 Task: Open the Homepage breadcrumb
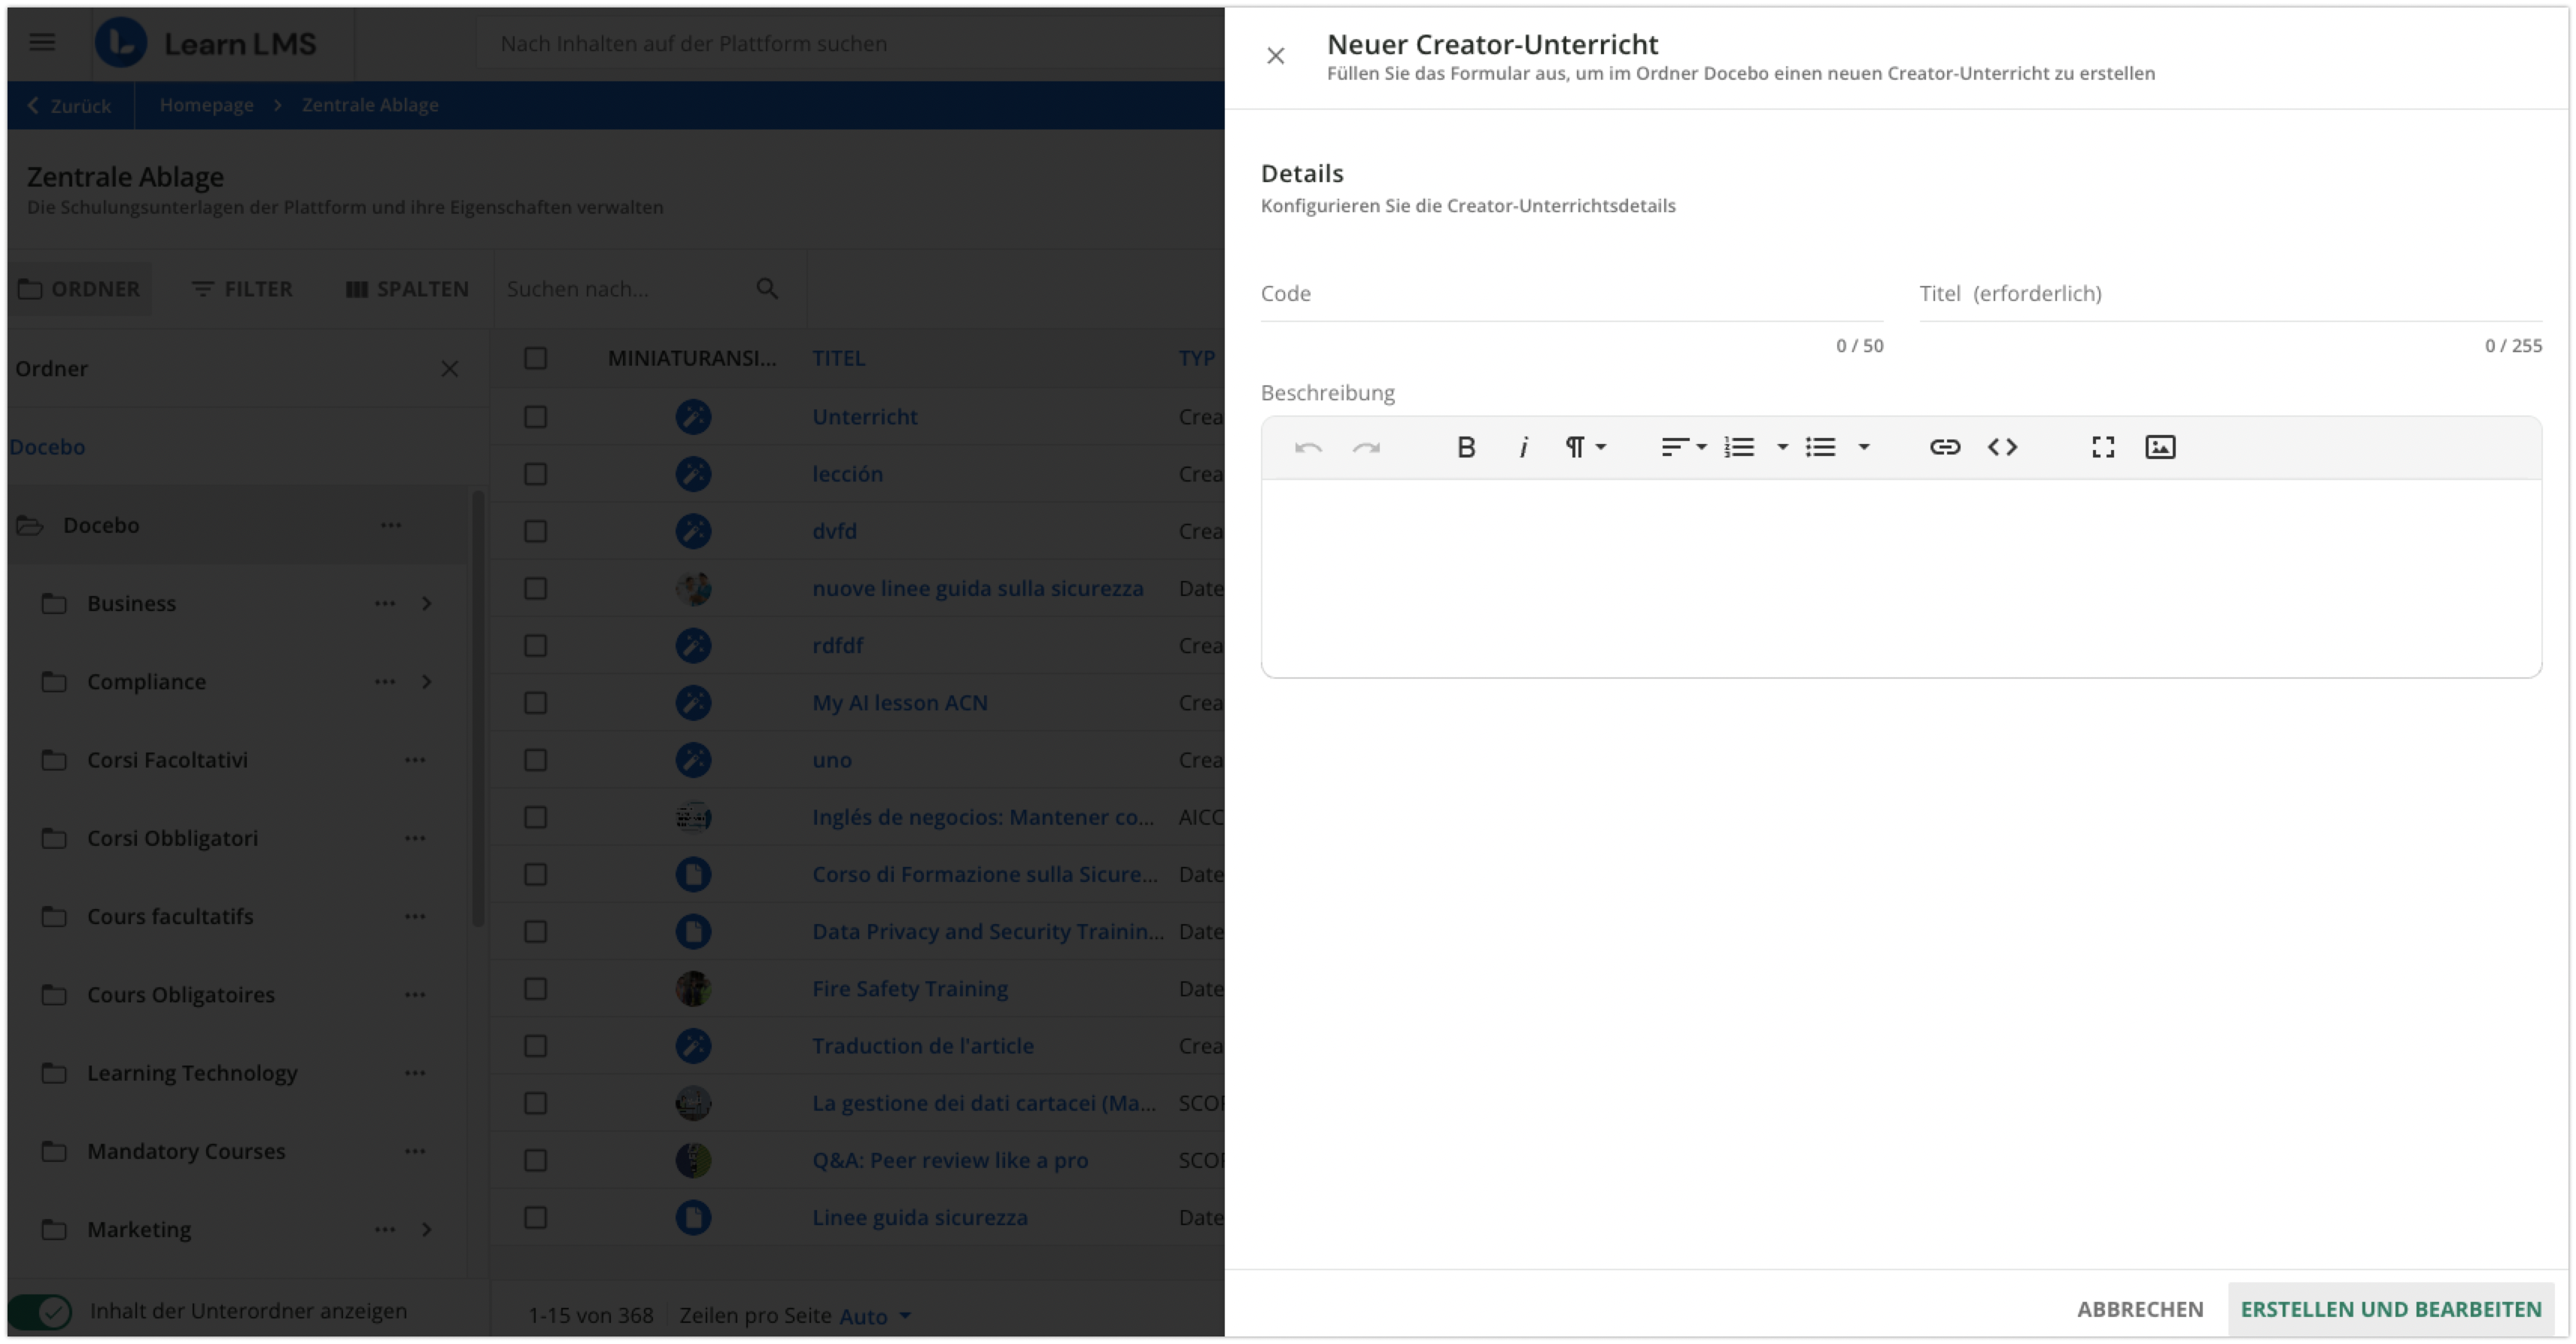206,105
